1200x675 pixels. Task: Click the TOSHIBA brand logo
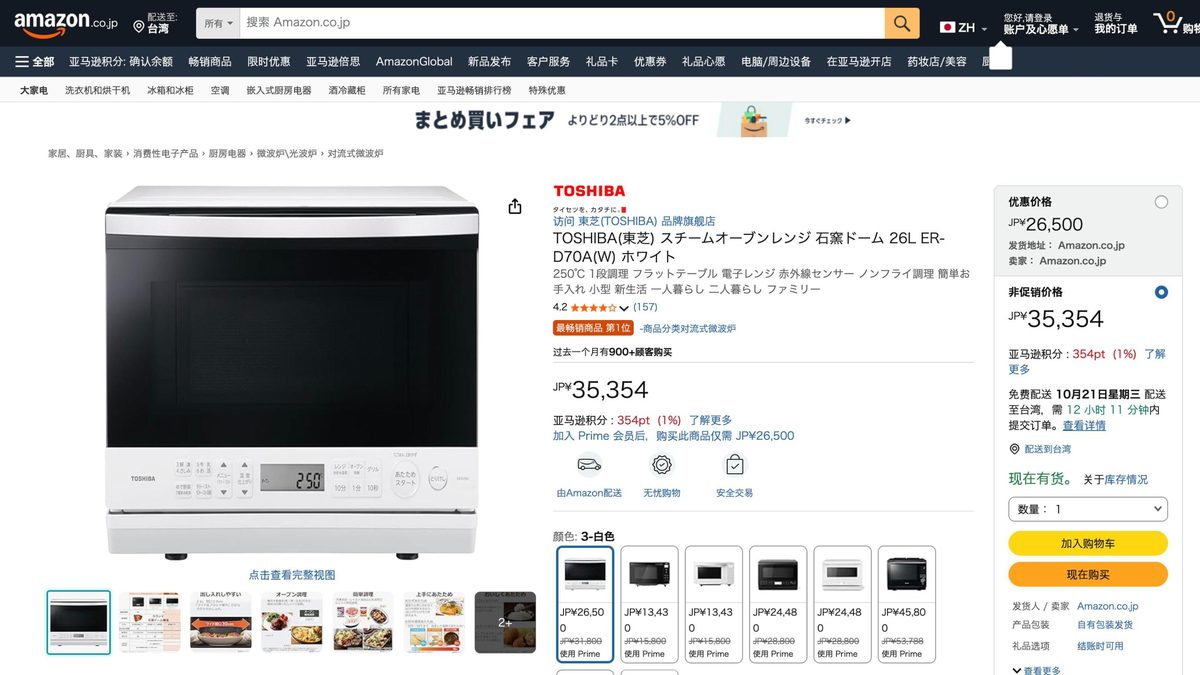pos(589,190)
